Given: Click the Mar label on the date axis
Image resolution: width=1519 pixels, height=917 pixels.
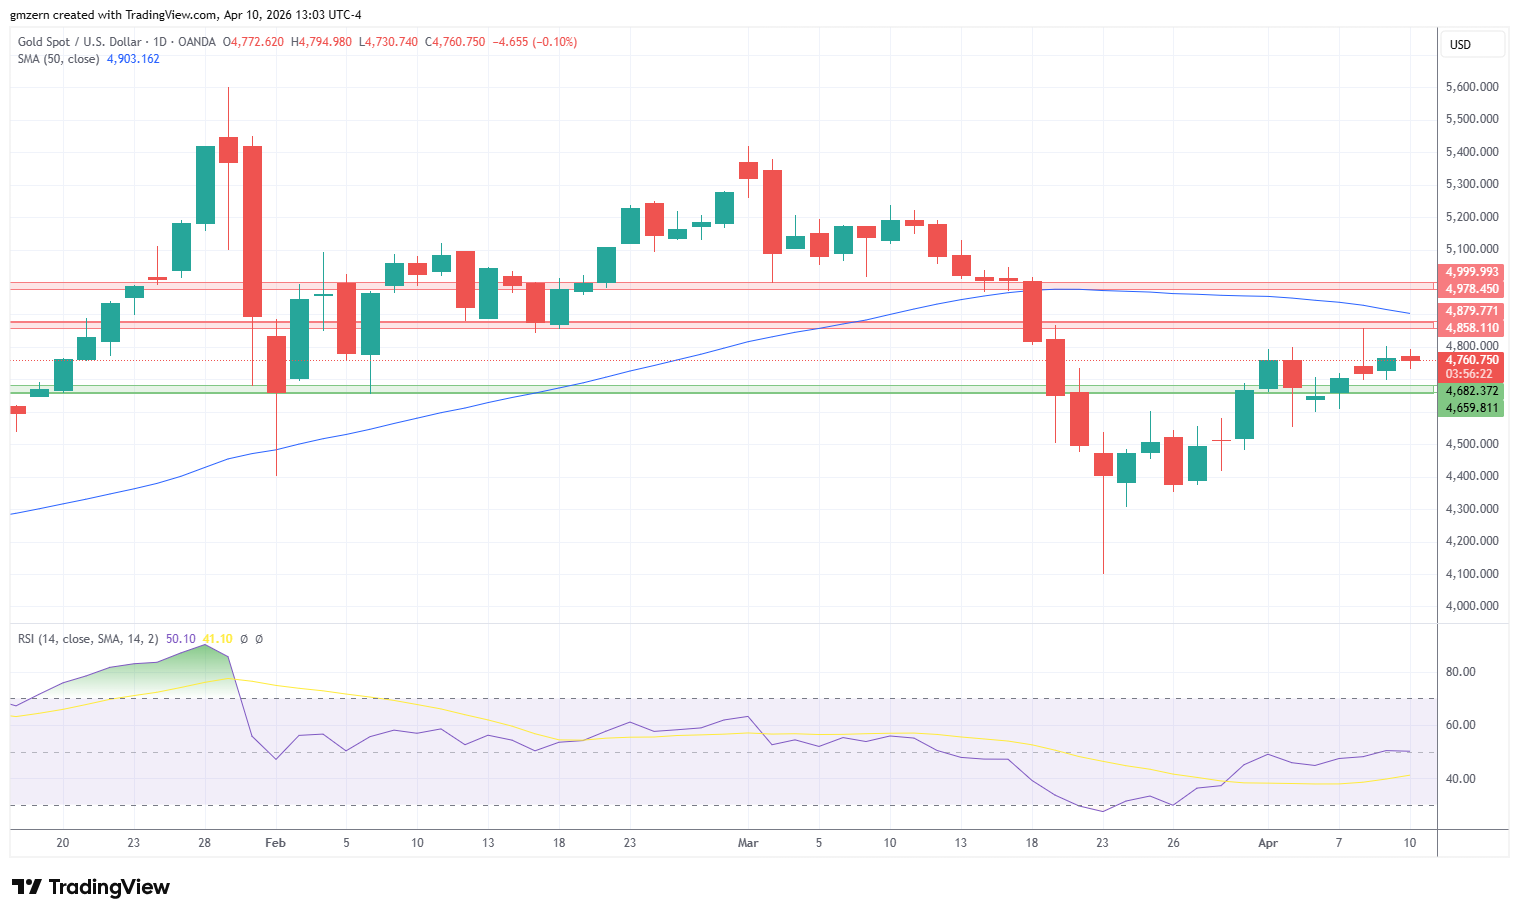Looking at the screenshot, I should pos(748,843).
